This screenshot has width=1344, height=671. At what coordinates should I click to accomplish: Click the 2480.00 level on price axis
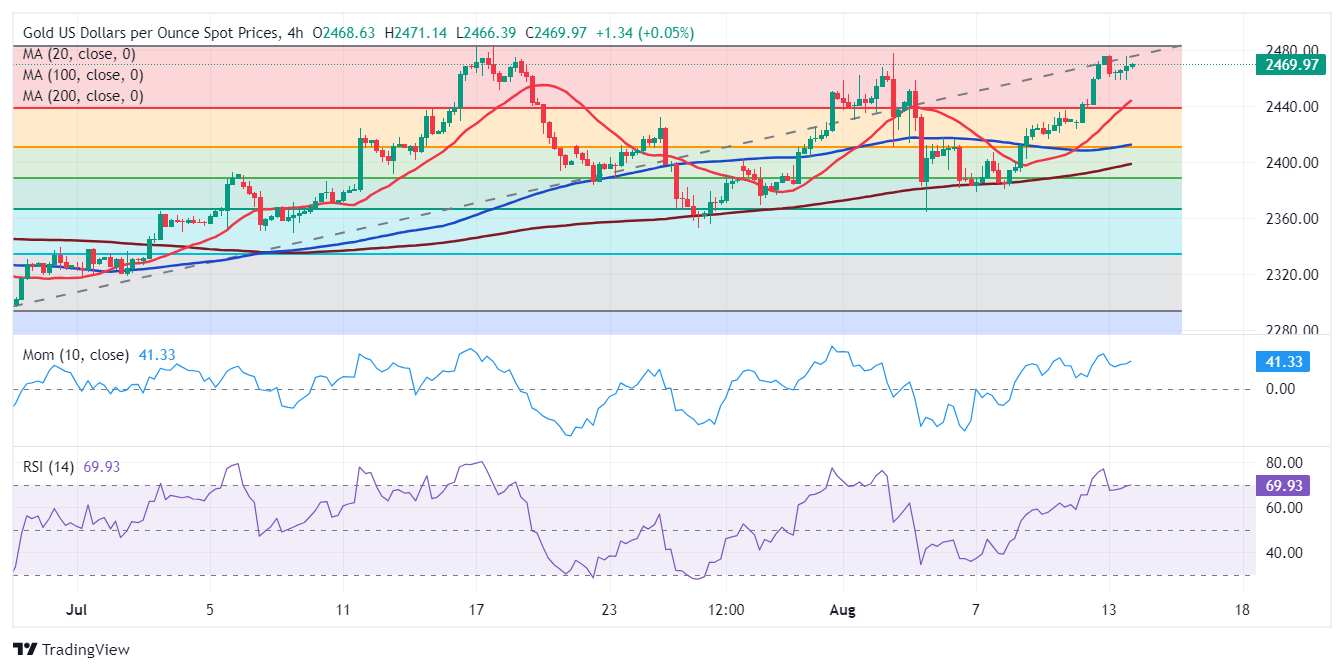[1289, 50]
